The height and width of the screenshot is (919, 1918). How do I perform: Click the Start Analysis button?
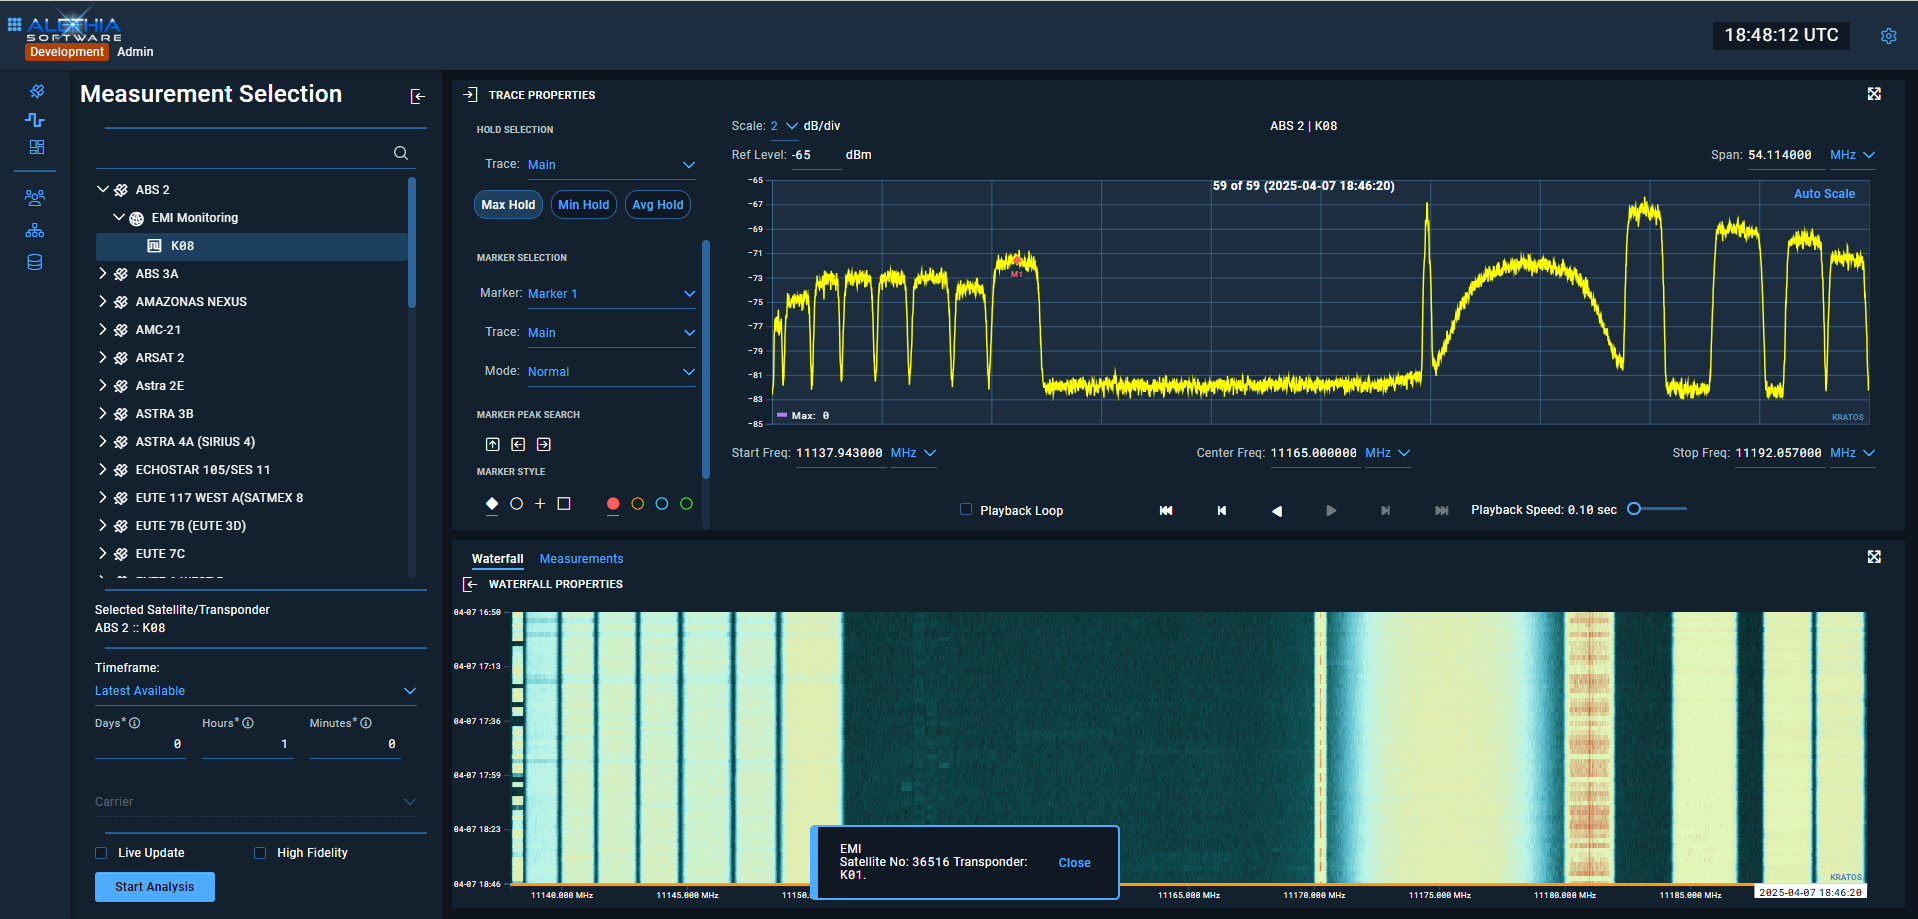(x=155, y=887)
